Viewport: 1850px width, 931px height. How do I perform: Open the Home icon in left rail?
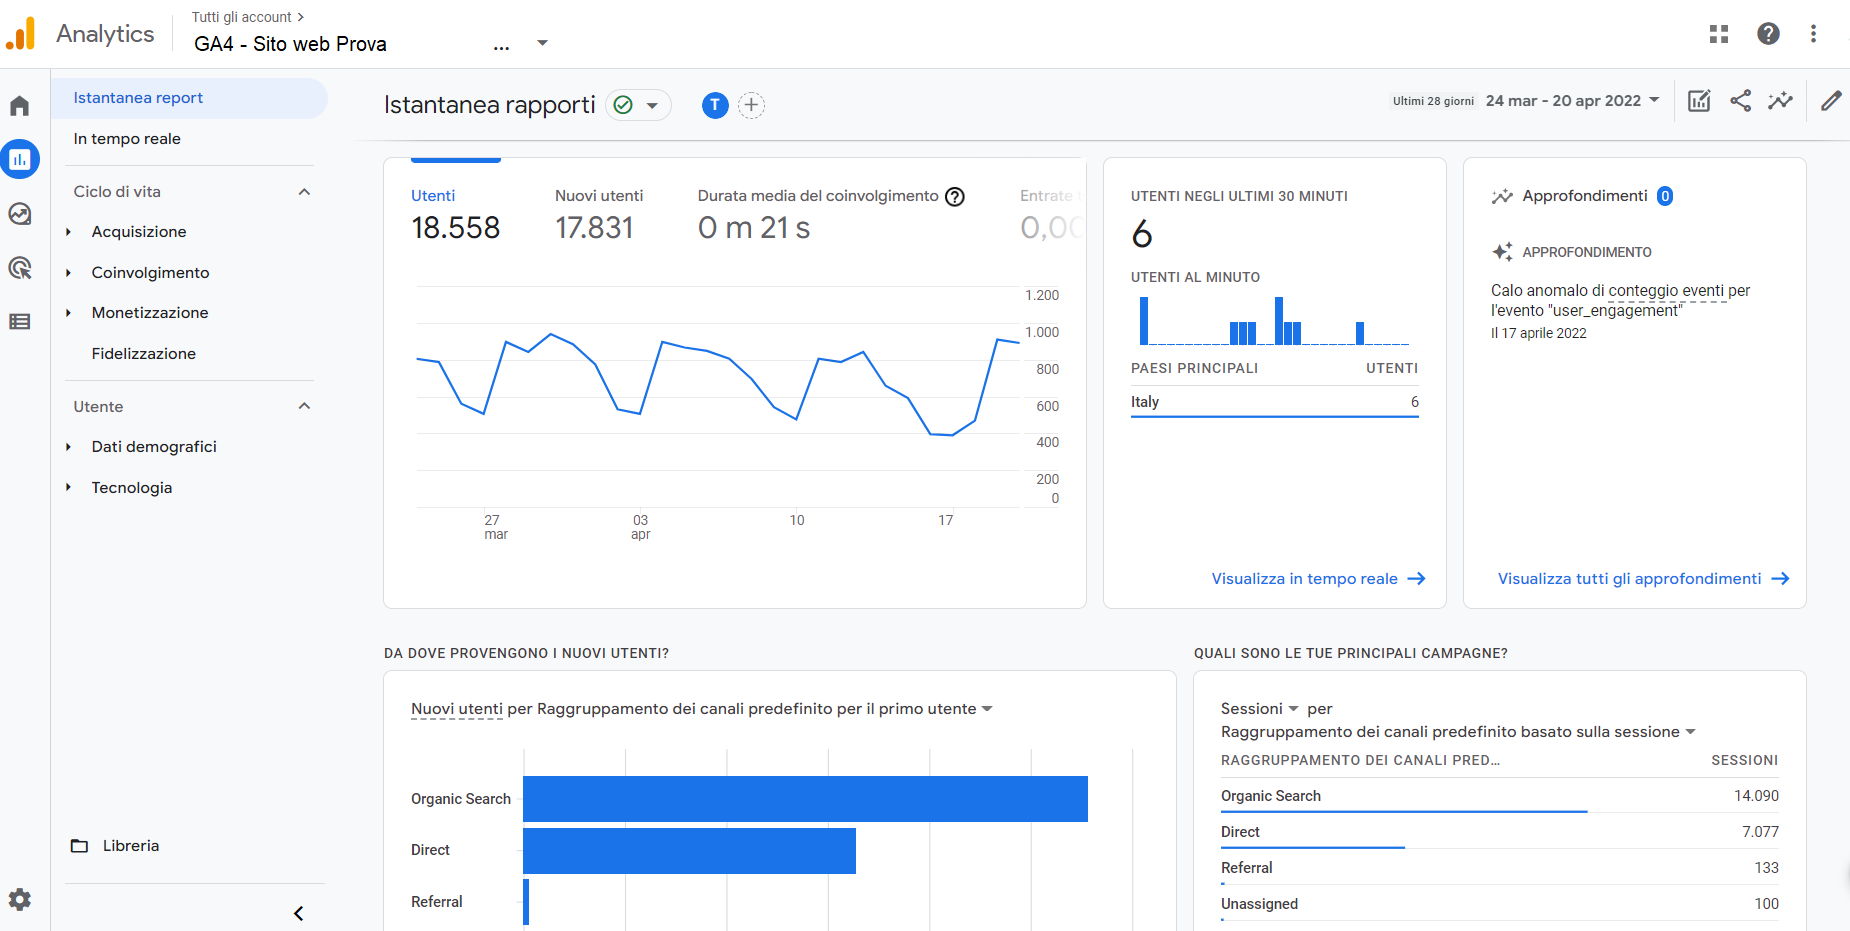point(20,106)
